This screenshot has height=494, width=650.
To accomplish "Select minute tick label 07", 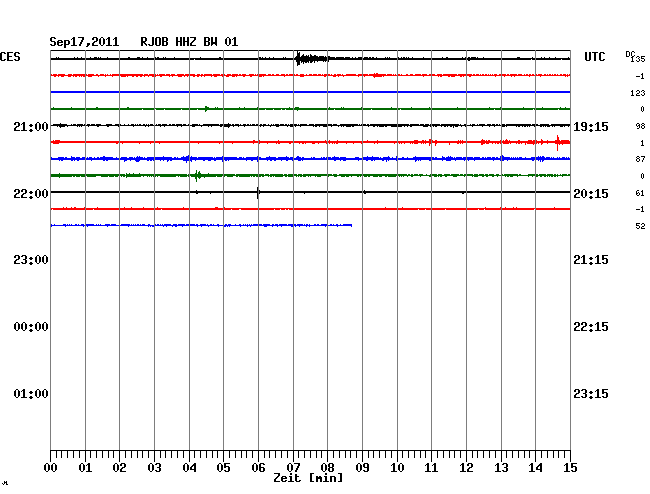I will (293, 468).
